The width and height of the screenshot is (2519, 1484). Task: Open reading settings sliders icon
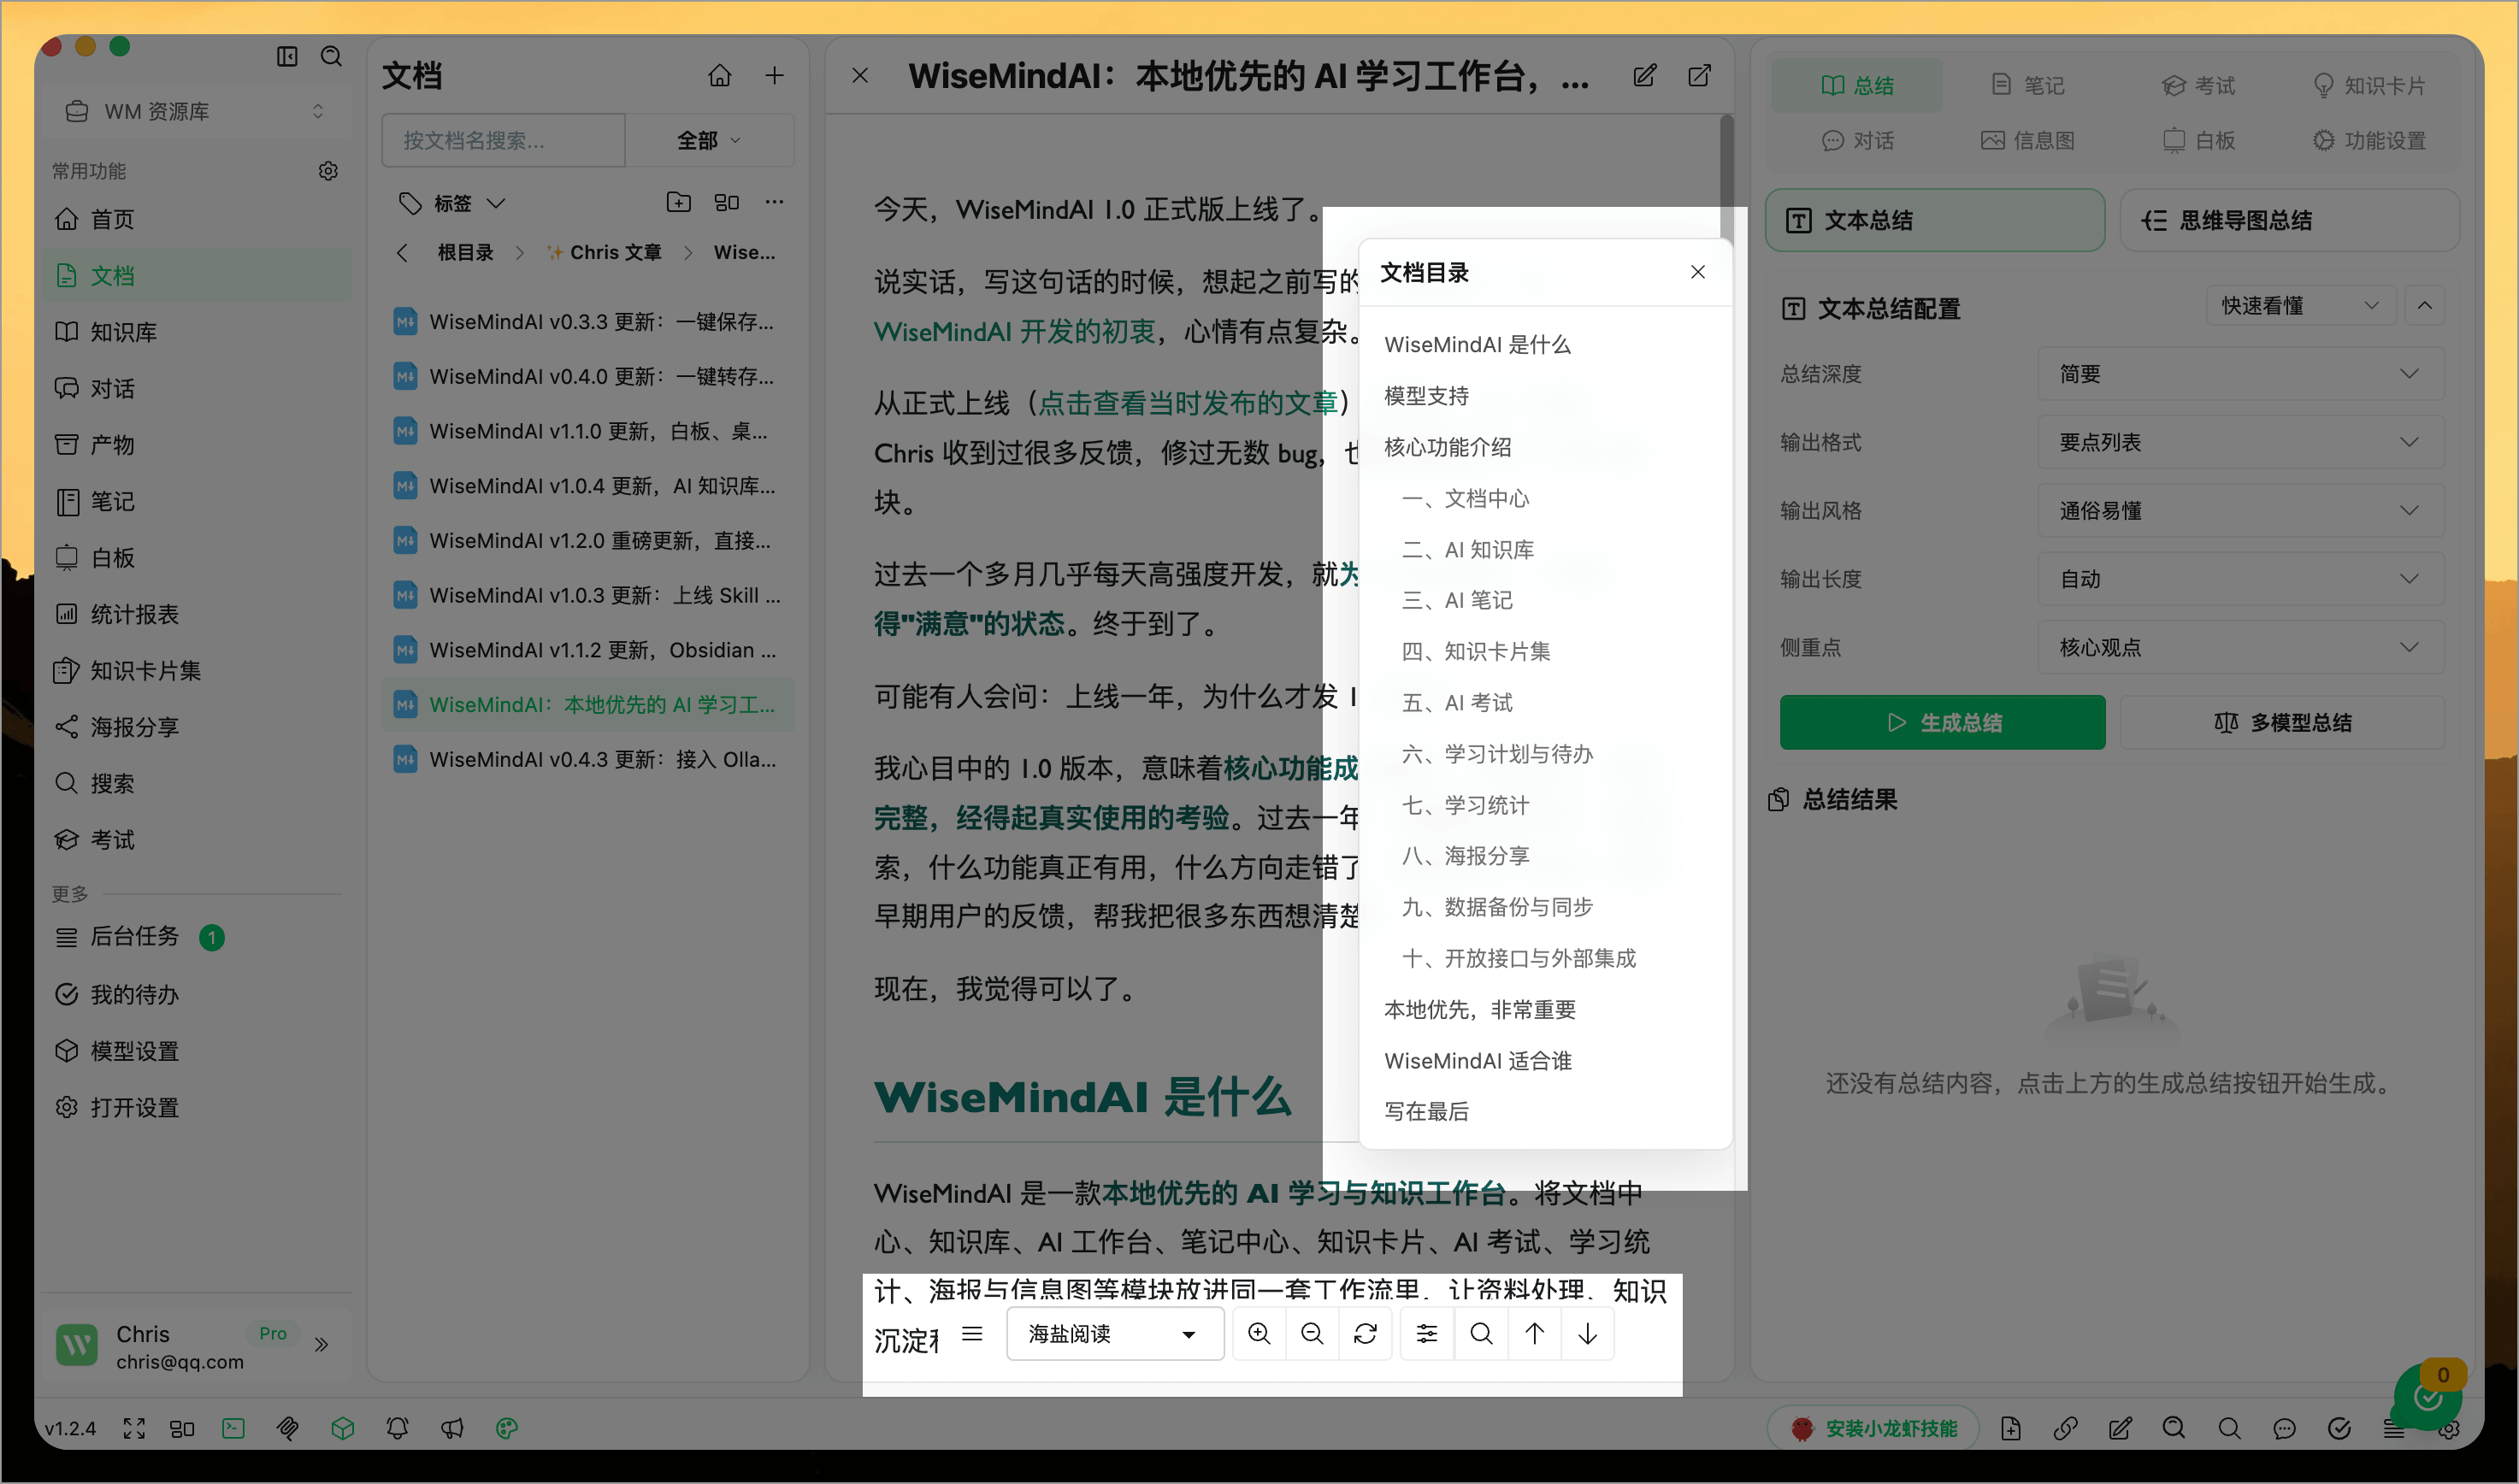click(1427, 1333)
